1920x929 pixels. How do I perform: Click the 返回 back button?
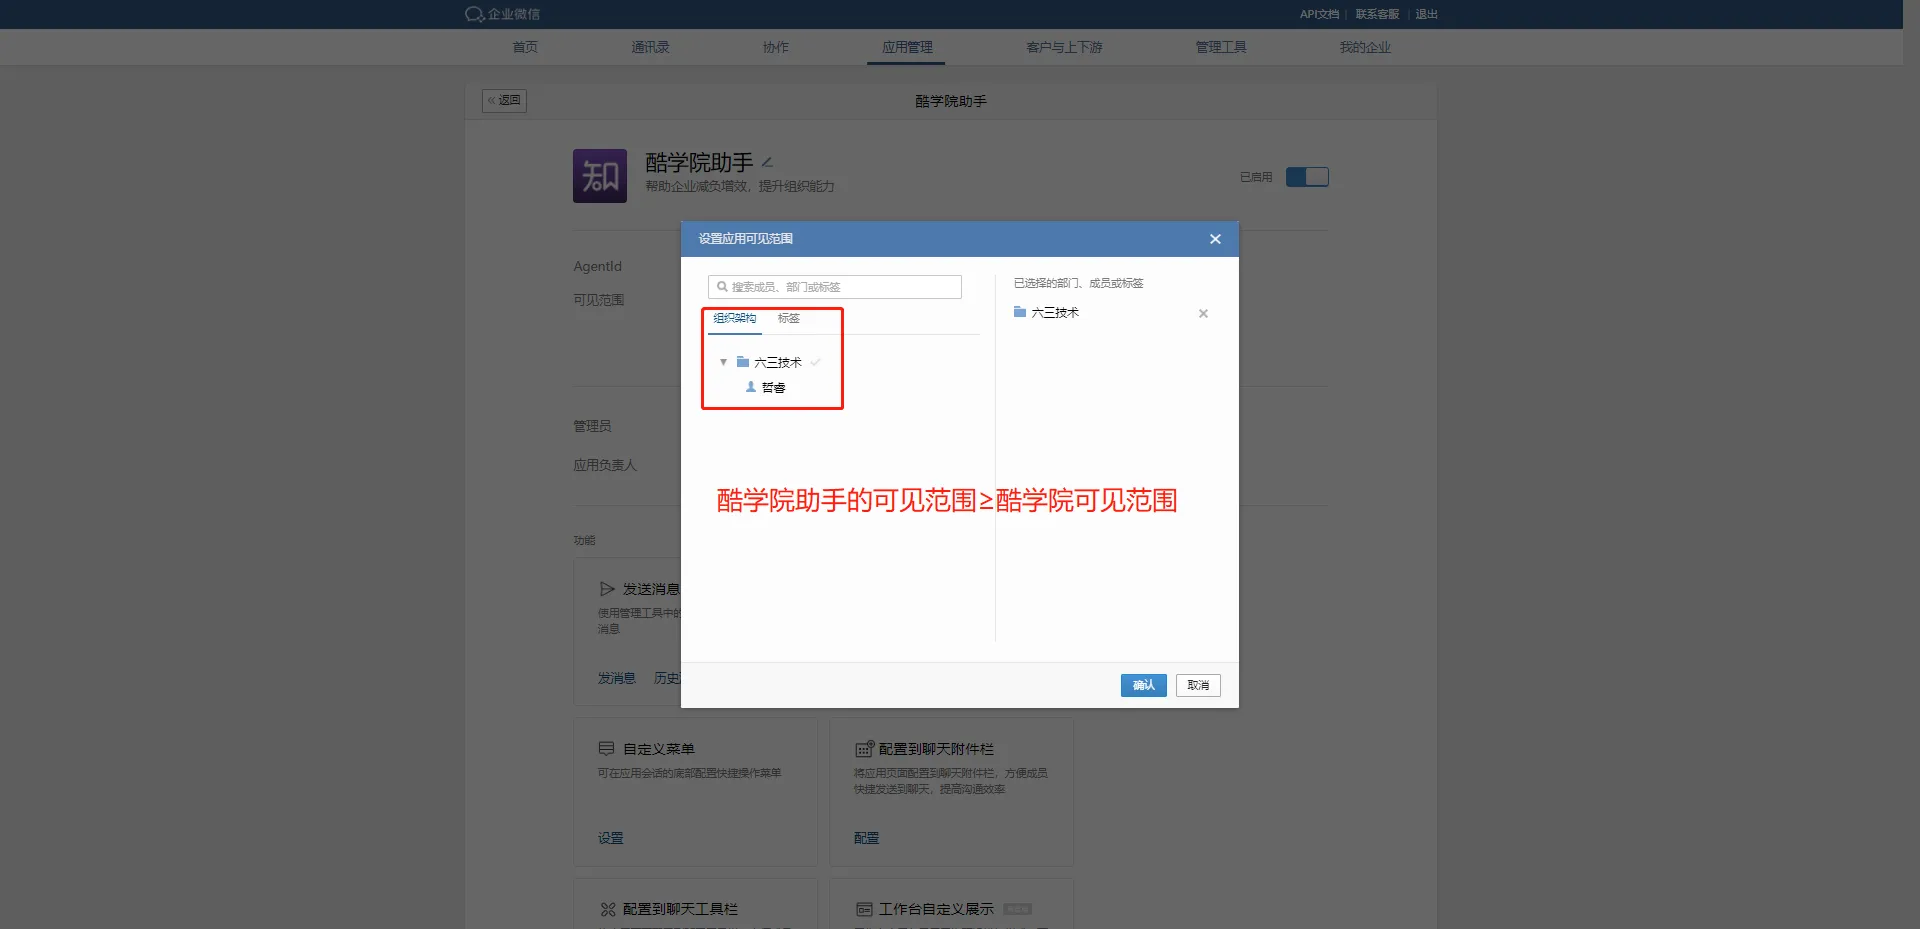(504, 101)
